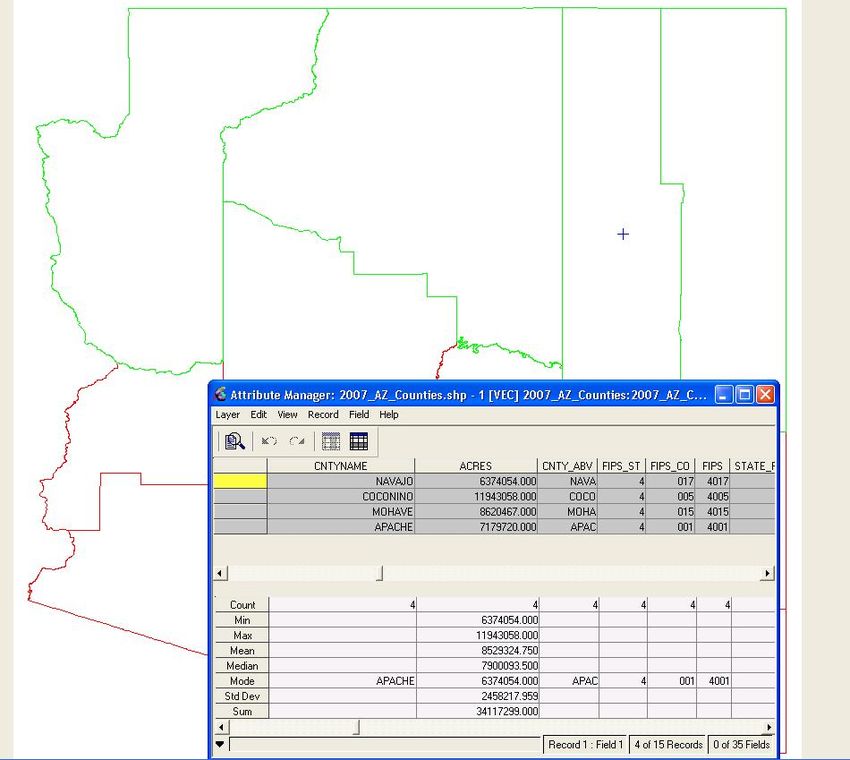Click the MOHA abbreviation cell
Image resolution: width=850 pixels, height=760 pixels.
pyautogui.click(x=568, y=511)
